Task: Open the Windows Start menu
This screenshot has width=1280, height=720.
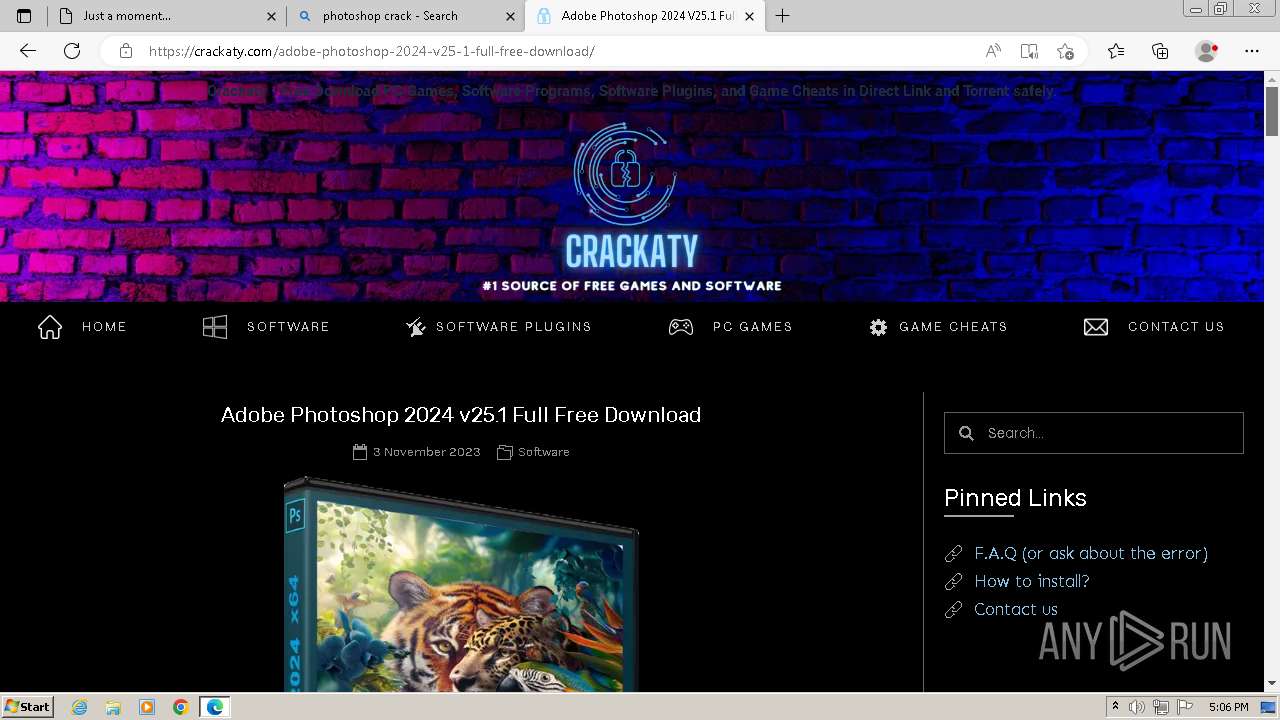Action: pyautogui.click(x=27, y=707)
